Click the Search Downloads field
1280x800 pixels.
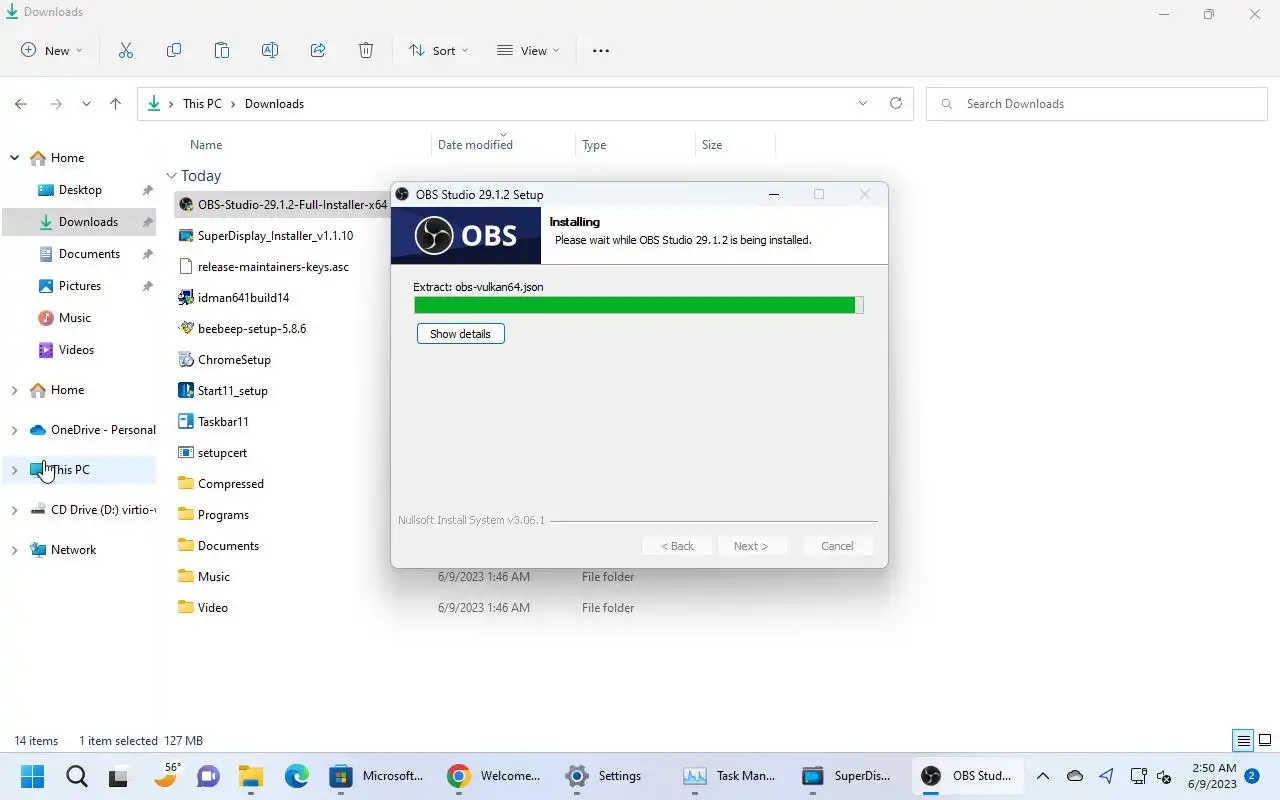click(1097, 104)
